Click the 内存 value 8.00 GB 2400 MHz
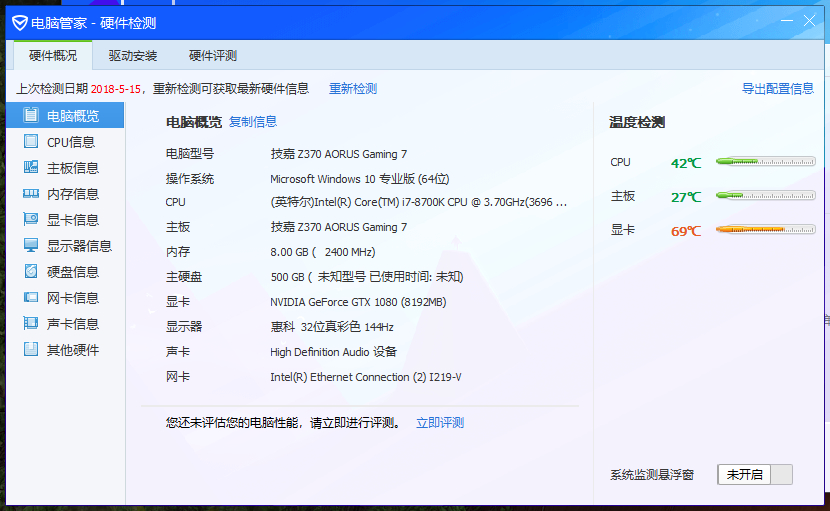830x511 pixels. pos(322,252)
